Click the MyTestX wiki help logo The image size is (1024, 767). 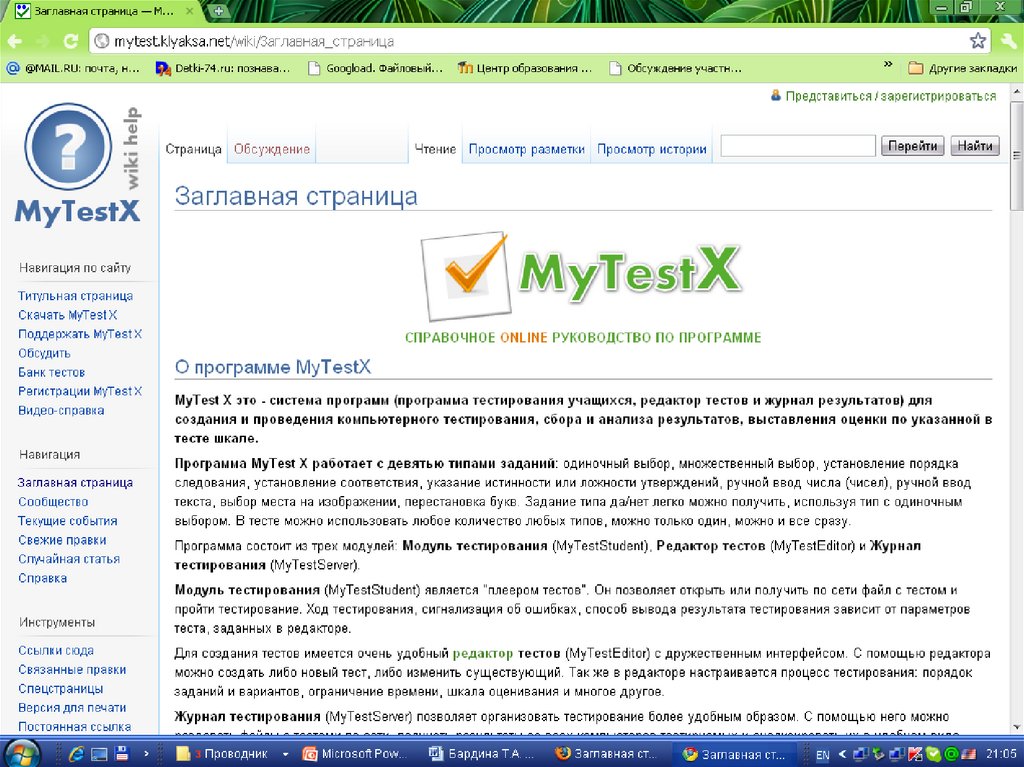click(78, 163)
